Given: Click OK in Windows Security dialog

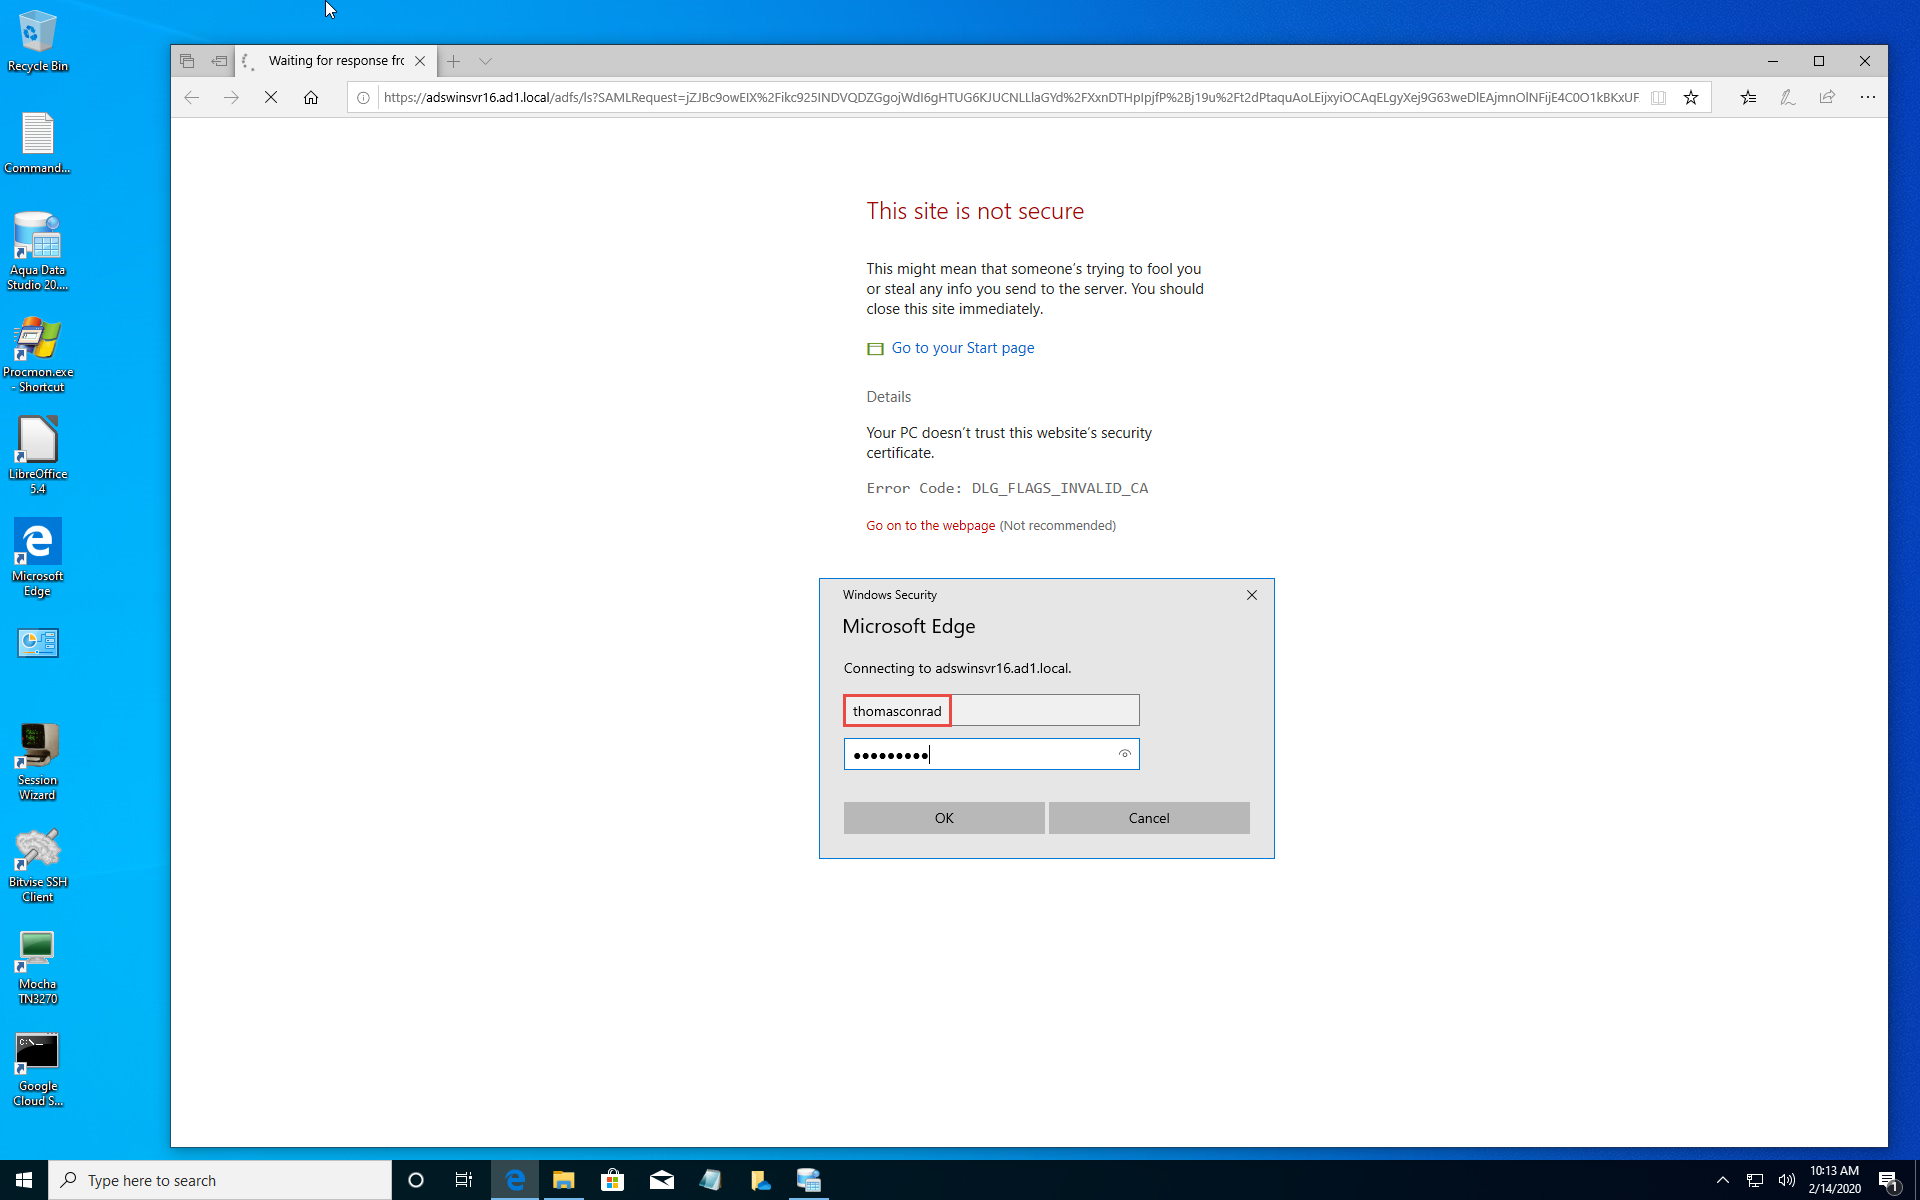Looking at the screenshot, I should coord(944,818).
